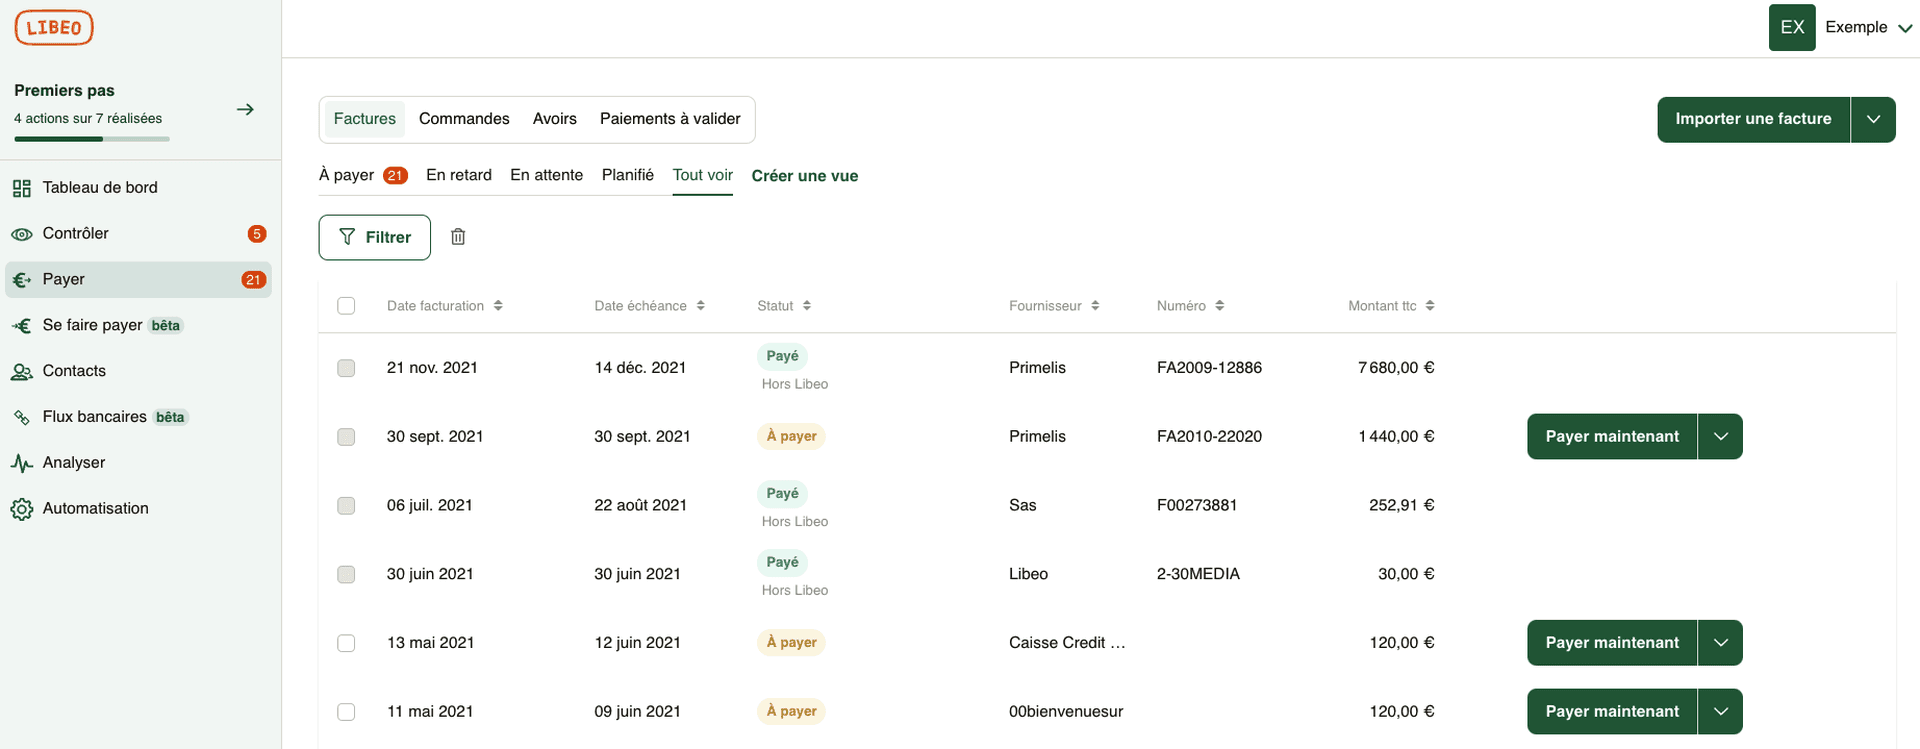Click the Payé status on FA2009-12886
This screenshot has width=1920, height=749.
tap(783, 357)
